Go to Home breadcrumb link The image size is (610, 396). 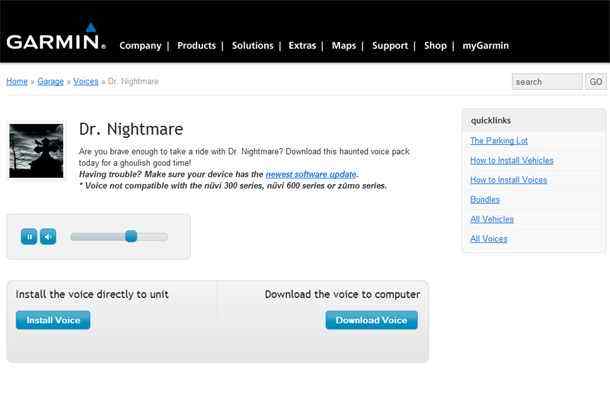point(17,81)
